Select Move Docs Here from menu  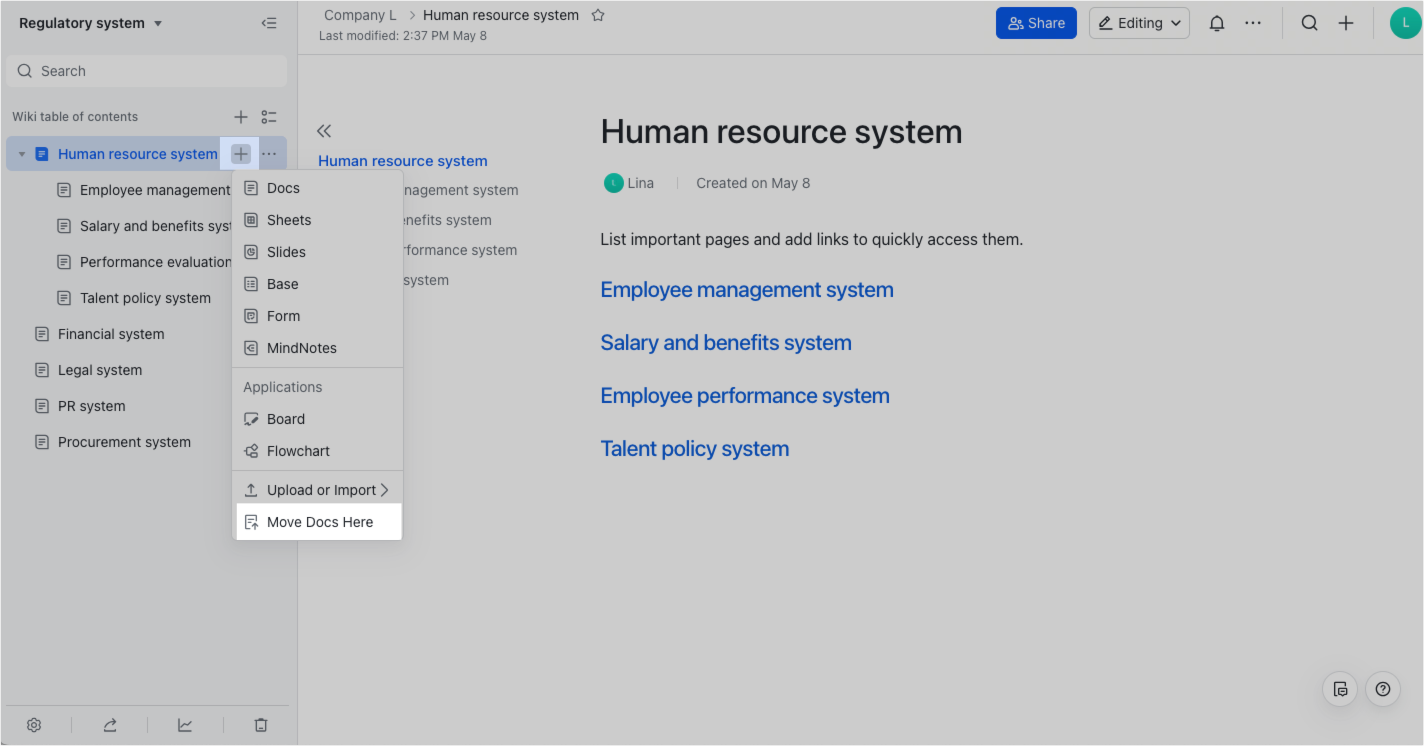[319, 522]
